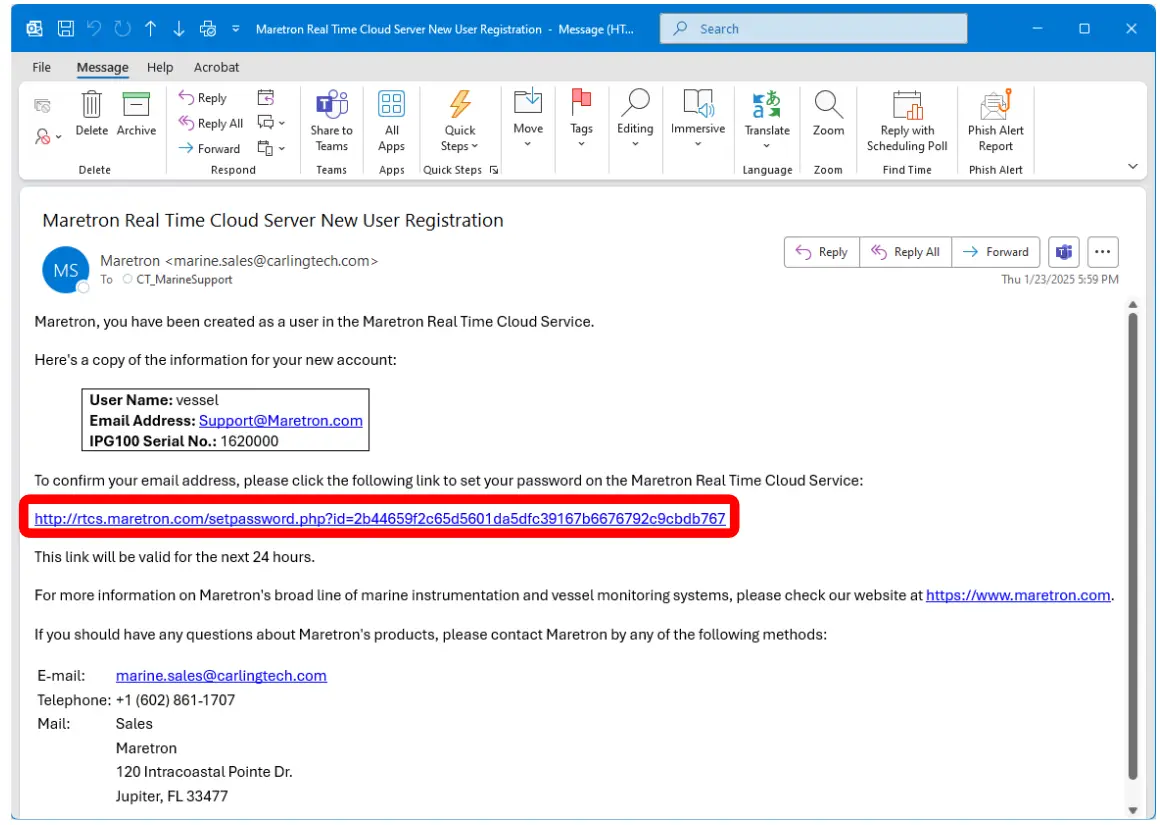
Task: Share the message to Teams
Action: pos(331,121)
